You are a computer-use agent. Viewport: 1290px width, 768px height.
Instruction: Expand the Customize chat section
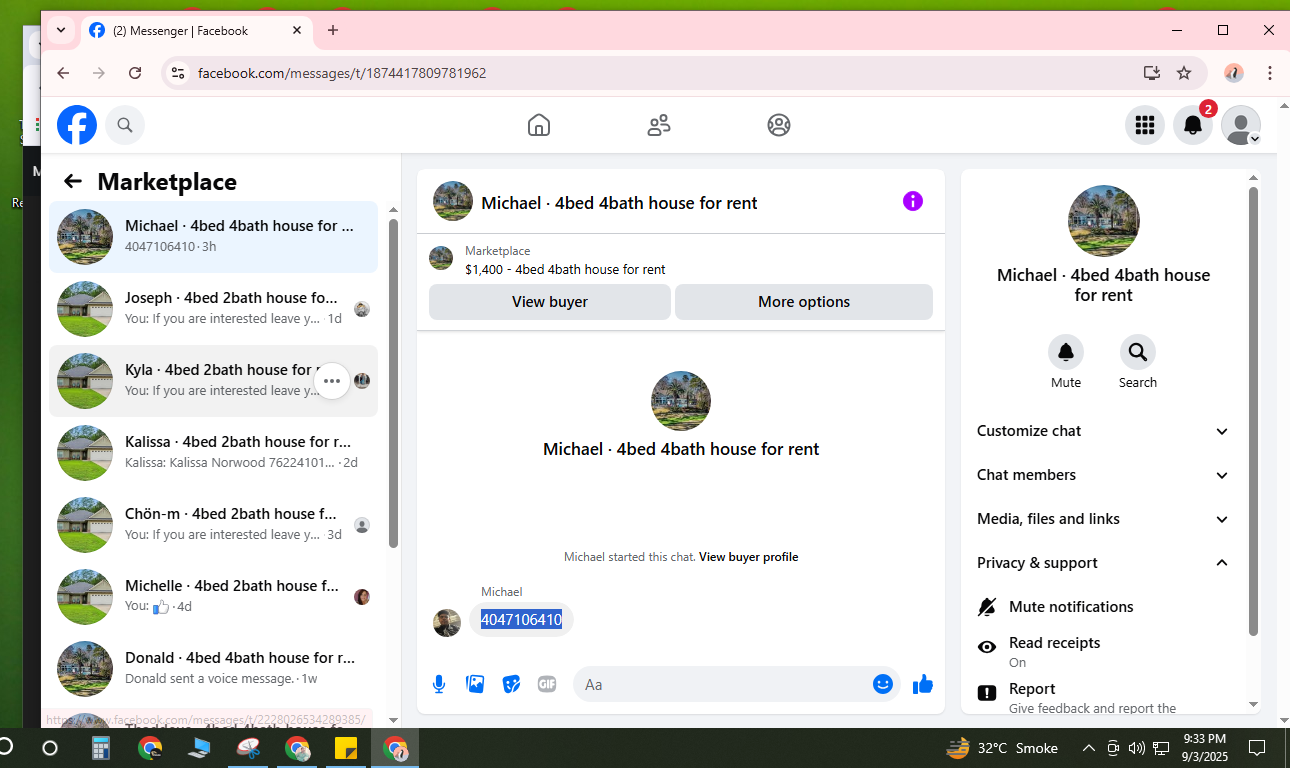coord(1103,431)
